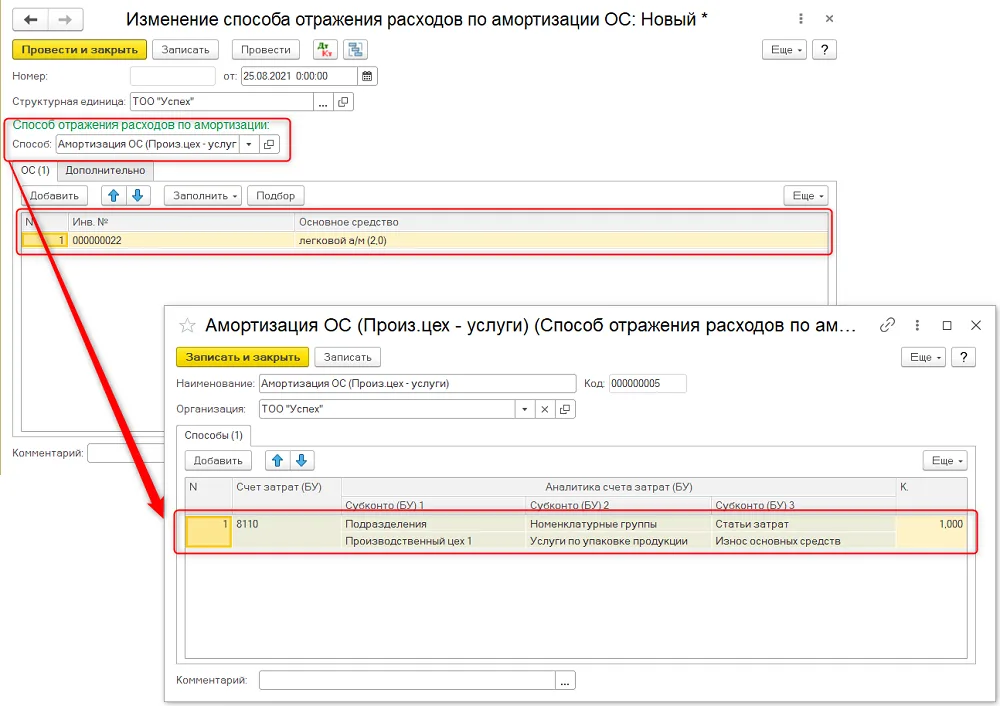Select the Способы (1) tab
Image resolution: width=1000 pixels, height=706 pixels.
point(214,436)
